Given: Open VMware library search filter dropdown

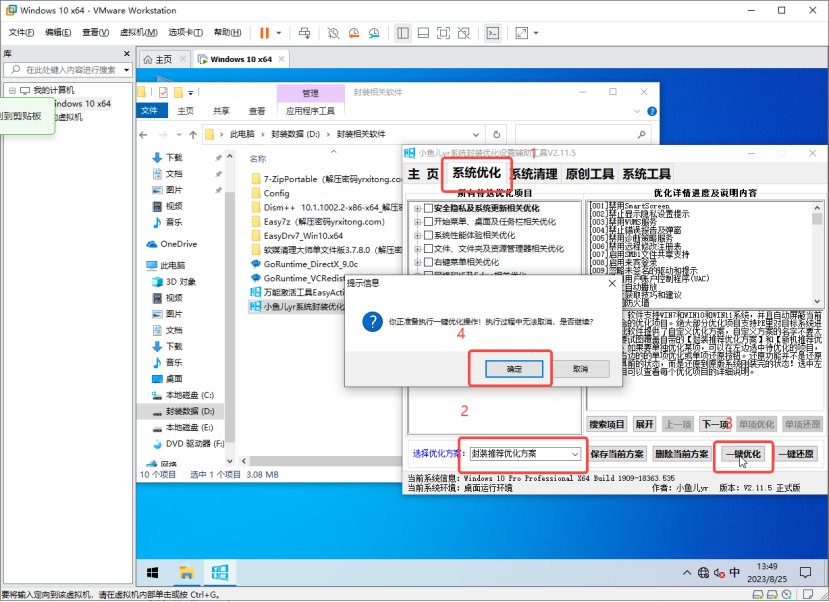Looking at the screenshot, I should pos(126,70).
